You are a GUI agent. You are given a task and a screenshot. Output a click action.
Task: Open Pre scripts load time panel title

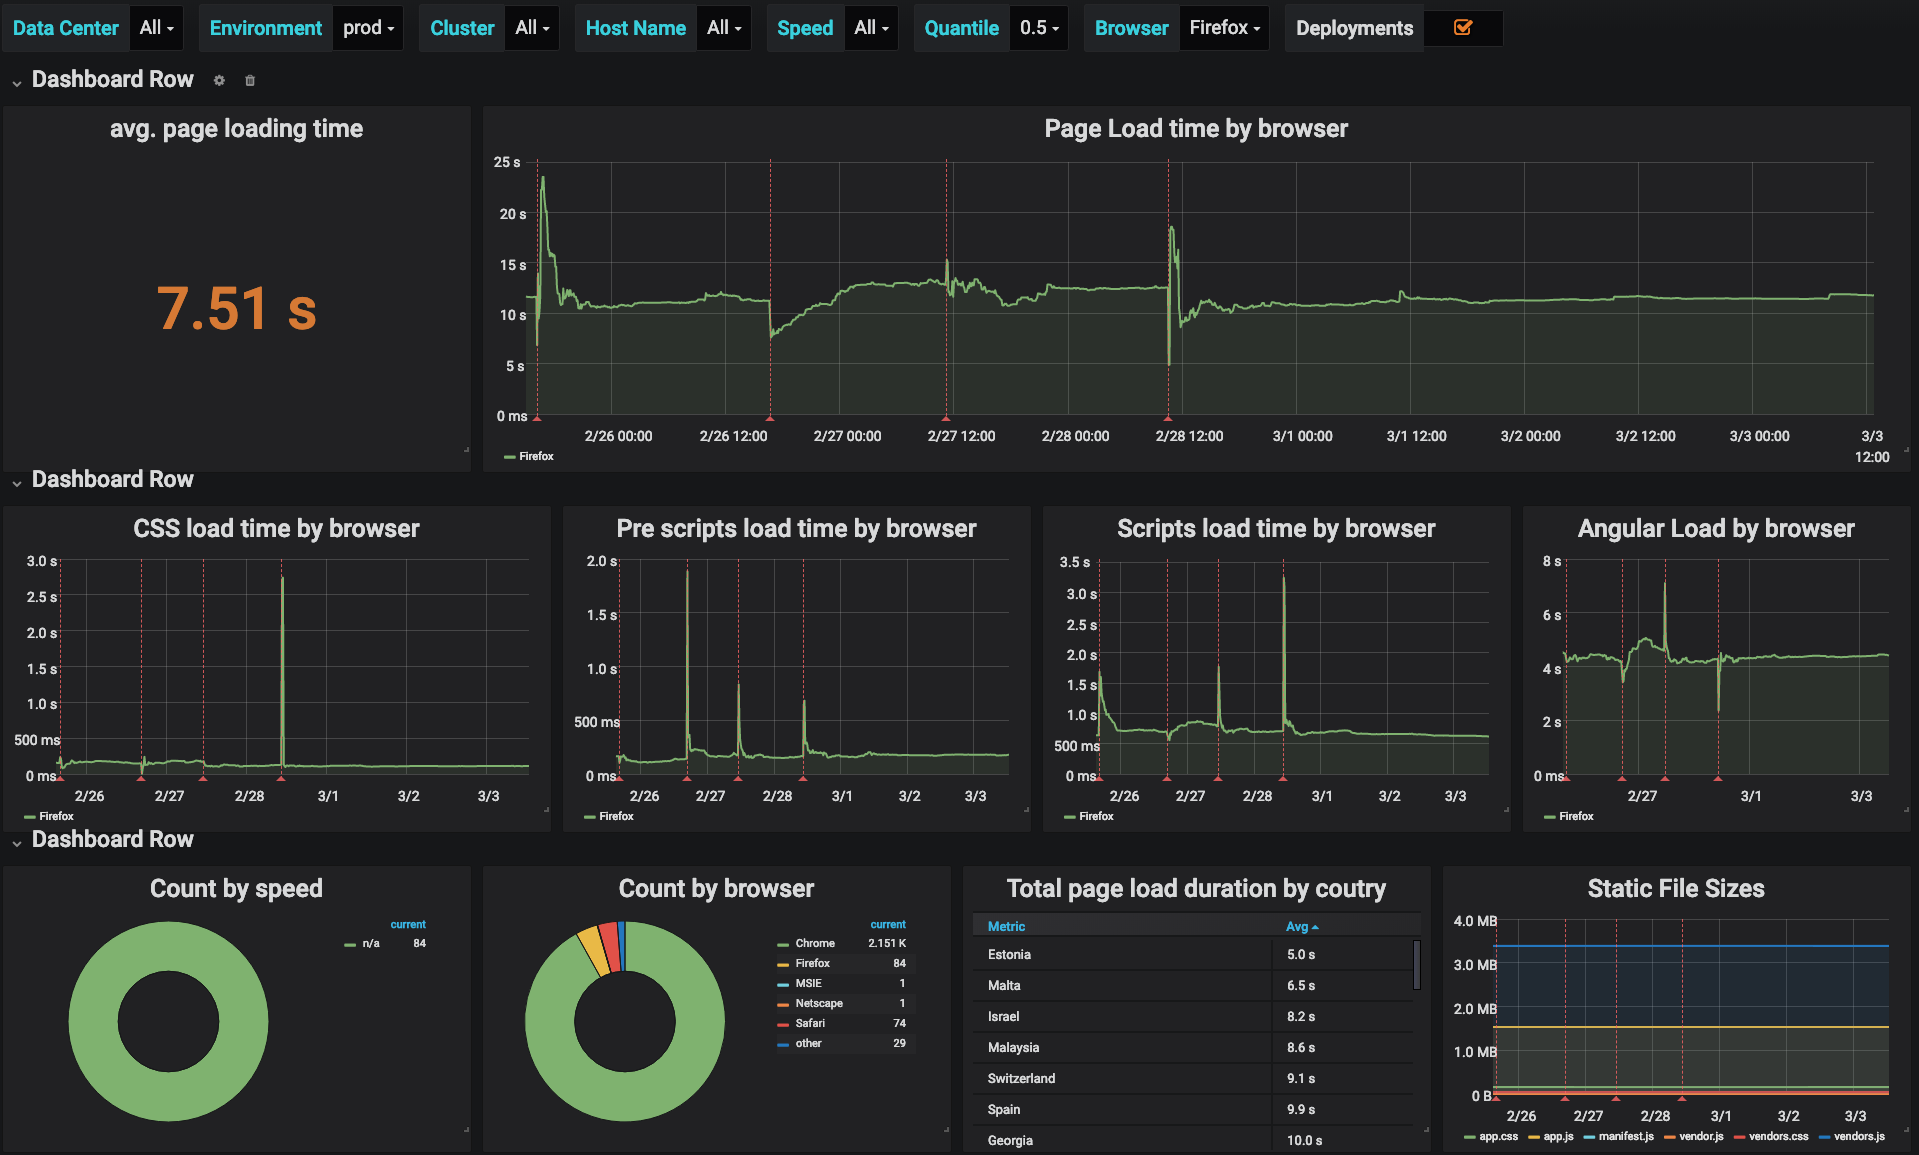pyautogui.click(x=796, y=528)
